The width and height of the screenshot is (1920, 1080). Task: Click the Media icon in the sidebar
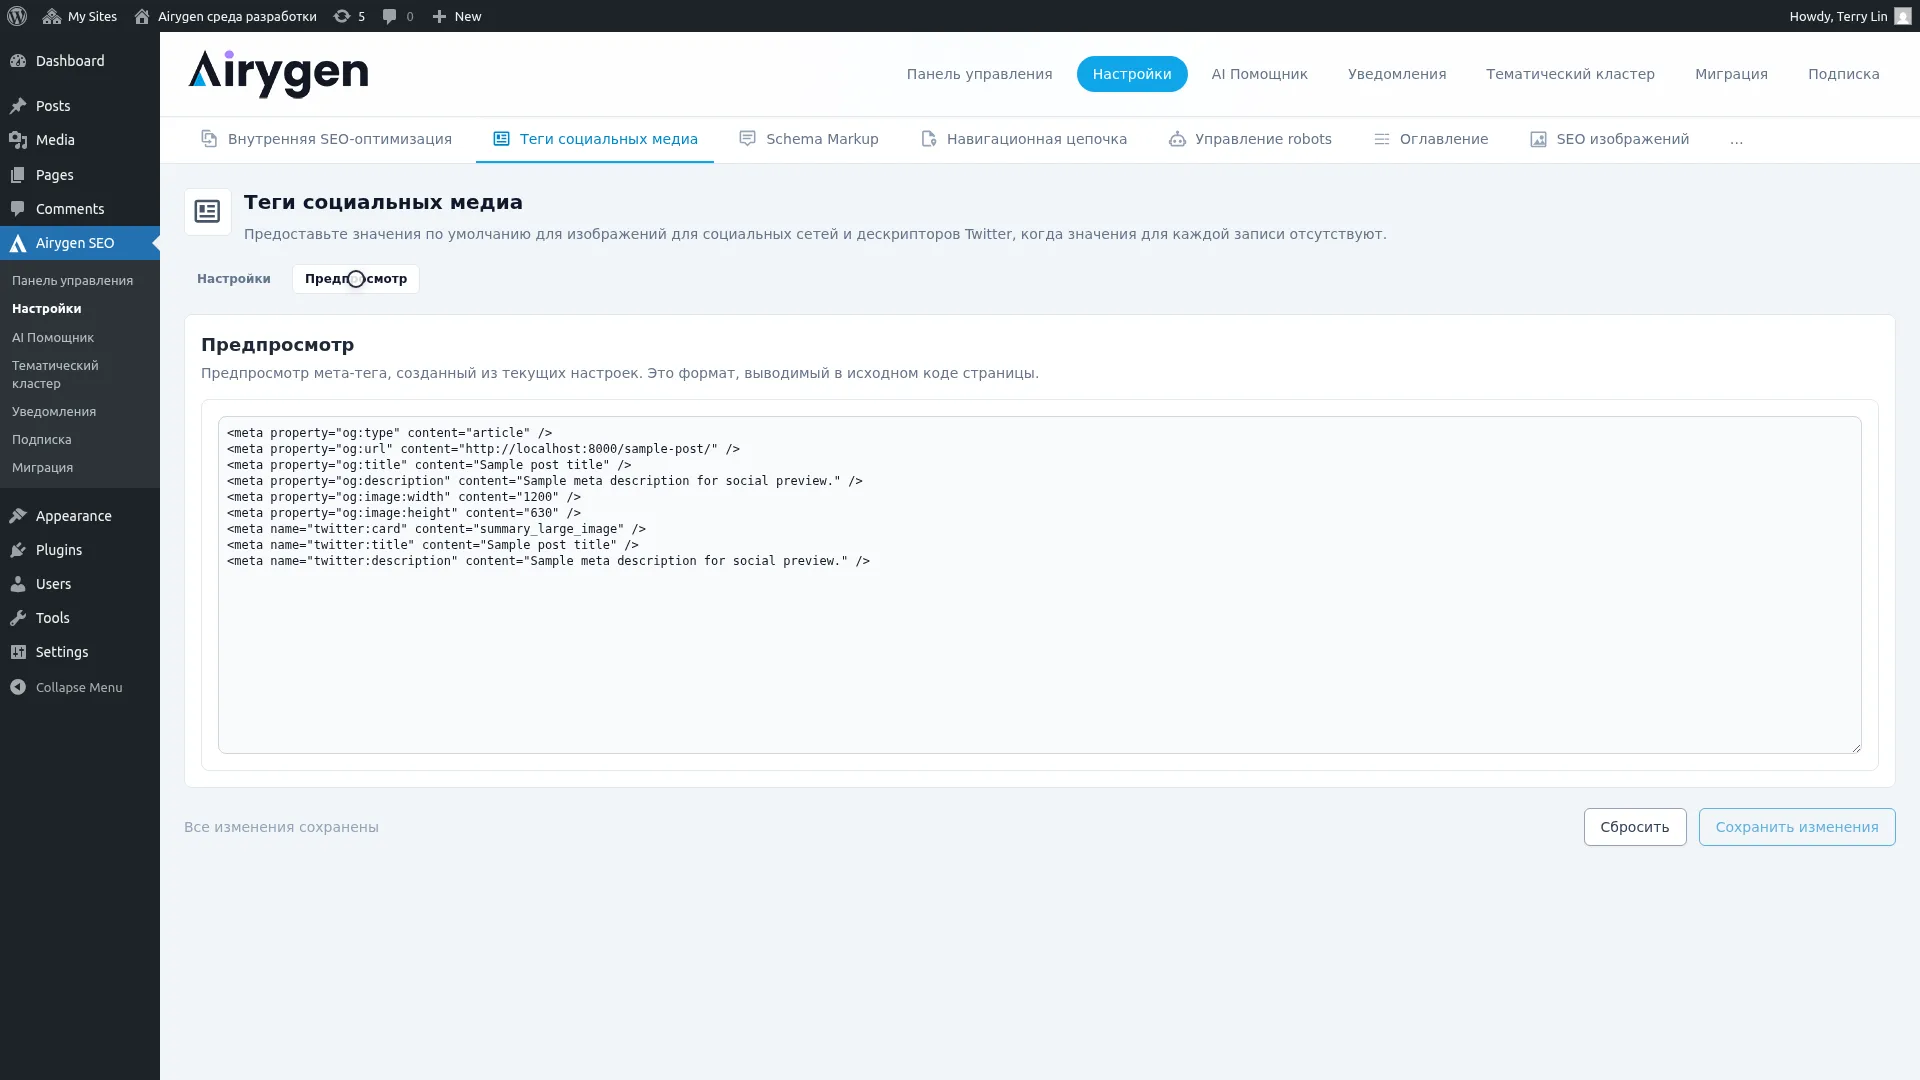click(18, 140)
